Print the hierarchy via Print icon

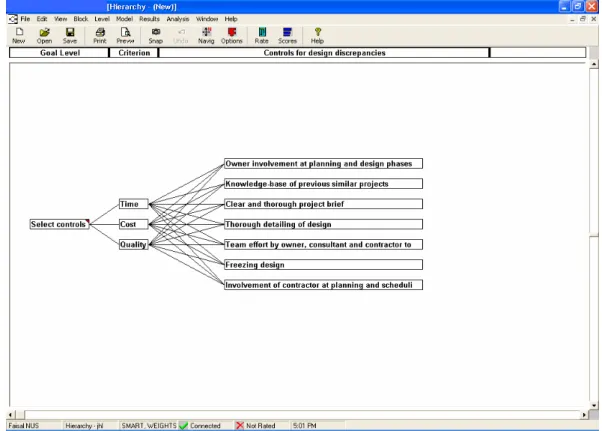click(x=100, y=36)
